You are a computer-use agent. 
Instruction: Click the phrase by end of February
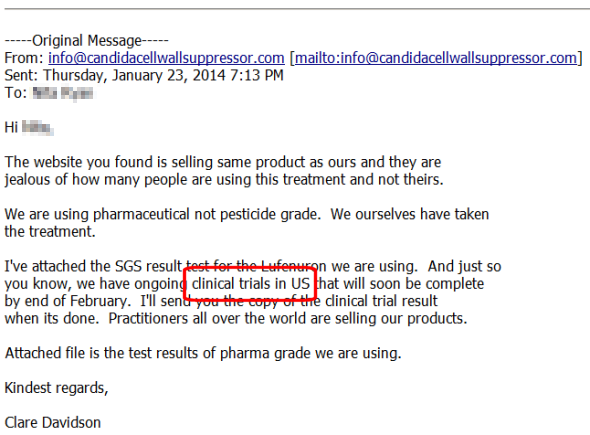(67, 301)
